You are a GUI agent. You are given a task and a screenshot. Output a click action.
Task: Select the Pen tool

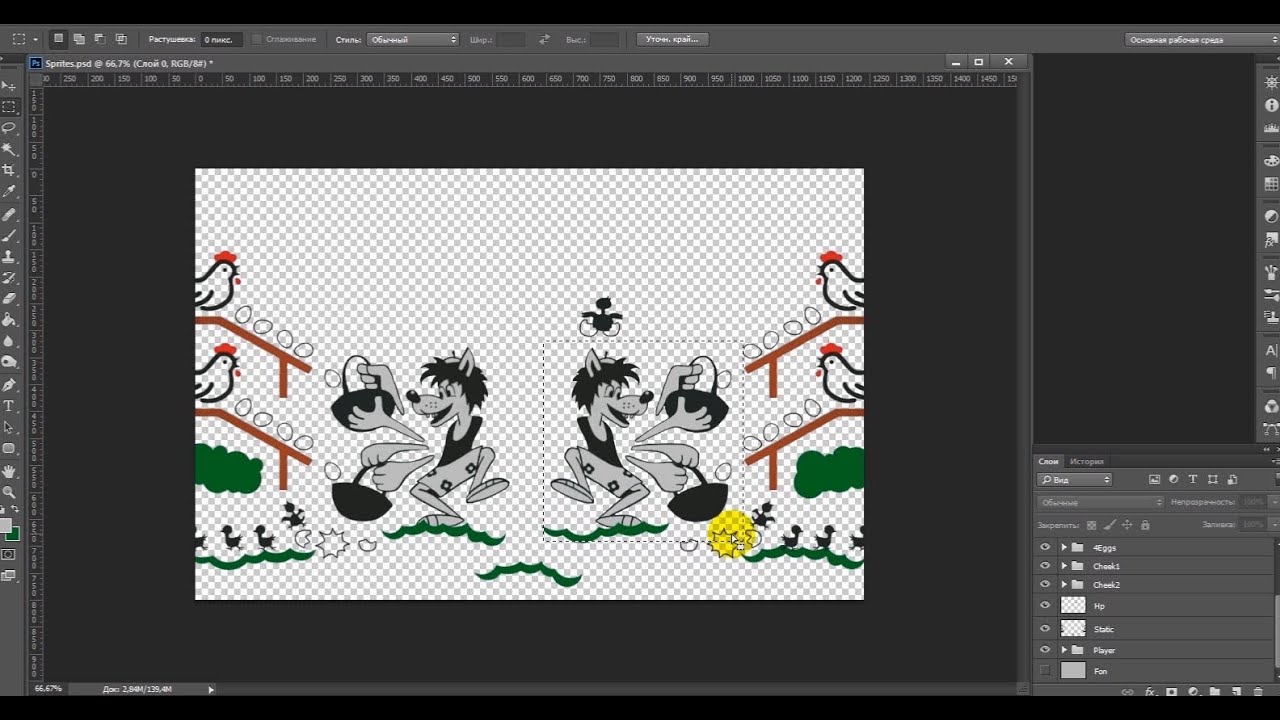(9, 385)
